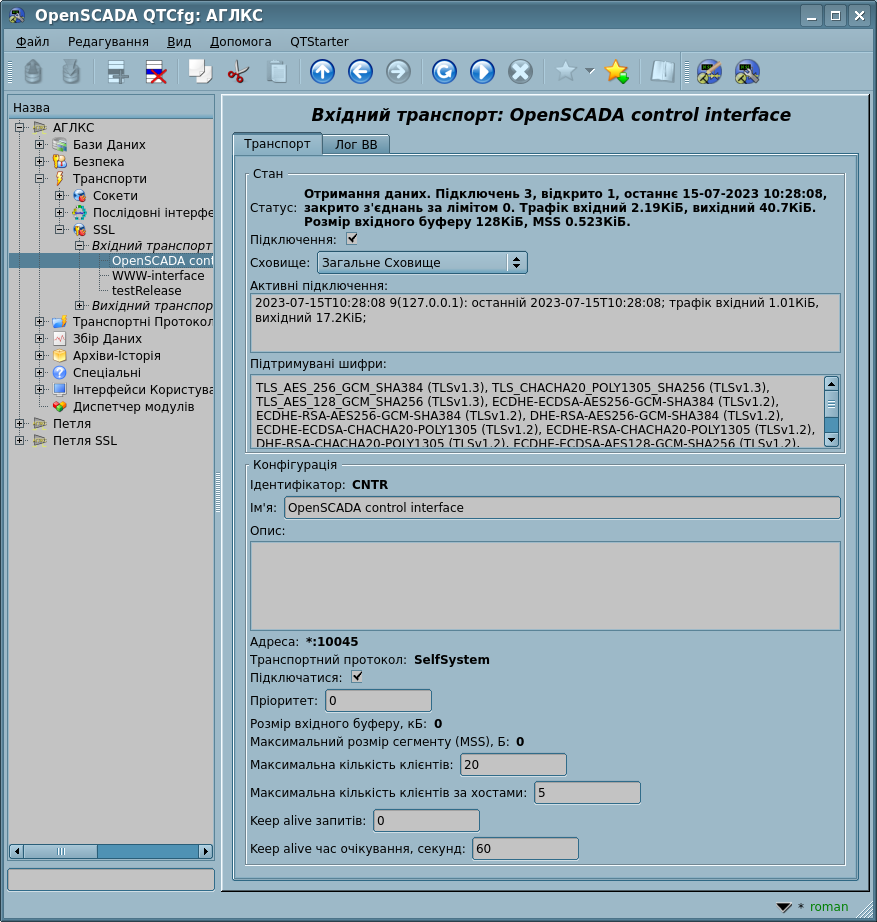Click the Keep alive запитів field

tap(426, 821)
